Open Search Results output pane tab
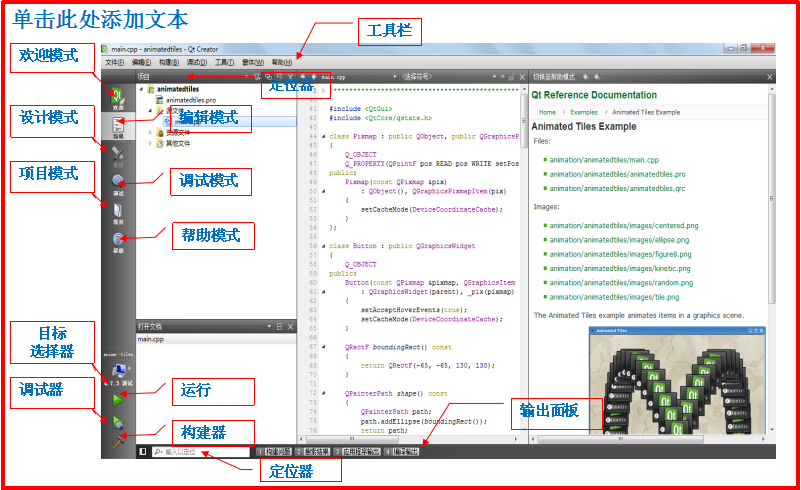Screen dimensions: 801x490 coord(313,452)
